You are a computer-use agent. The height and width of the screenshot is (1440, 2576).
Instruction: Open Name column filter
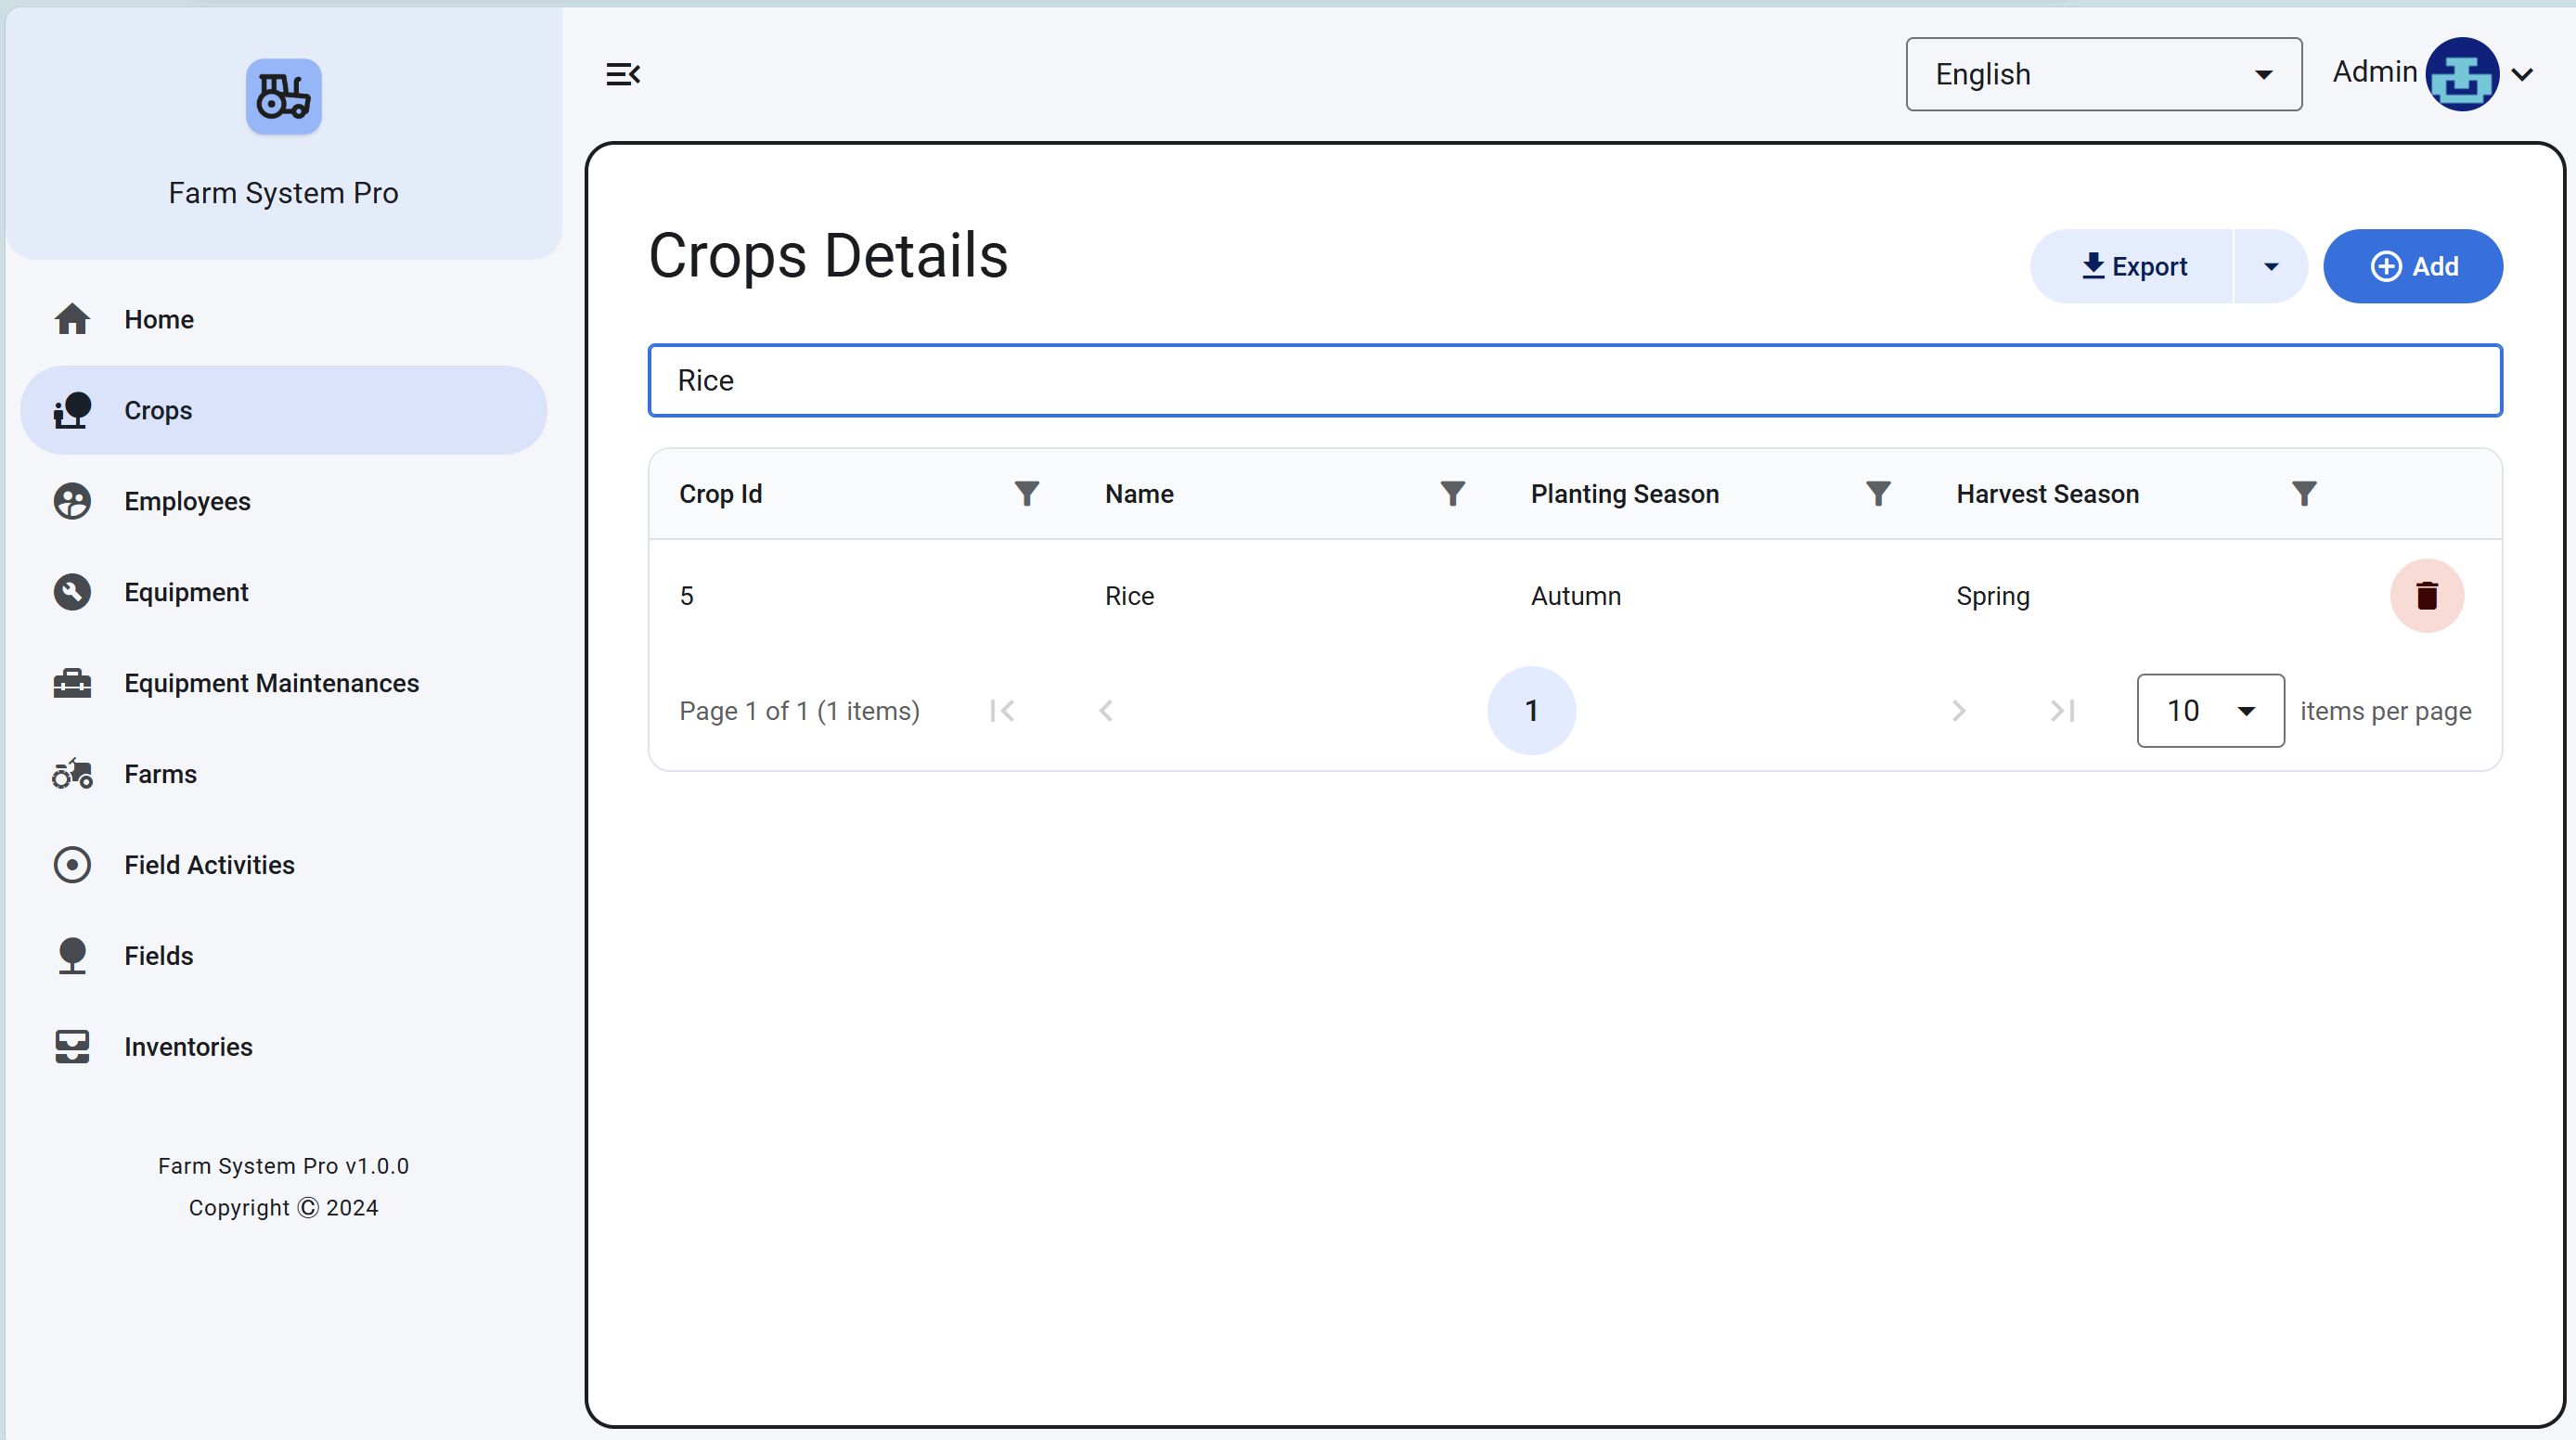[1452, 494]
